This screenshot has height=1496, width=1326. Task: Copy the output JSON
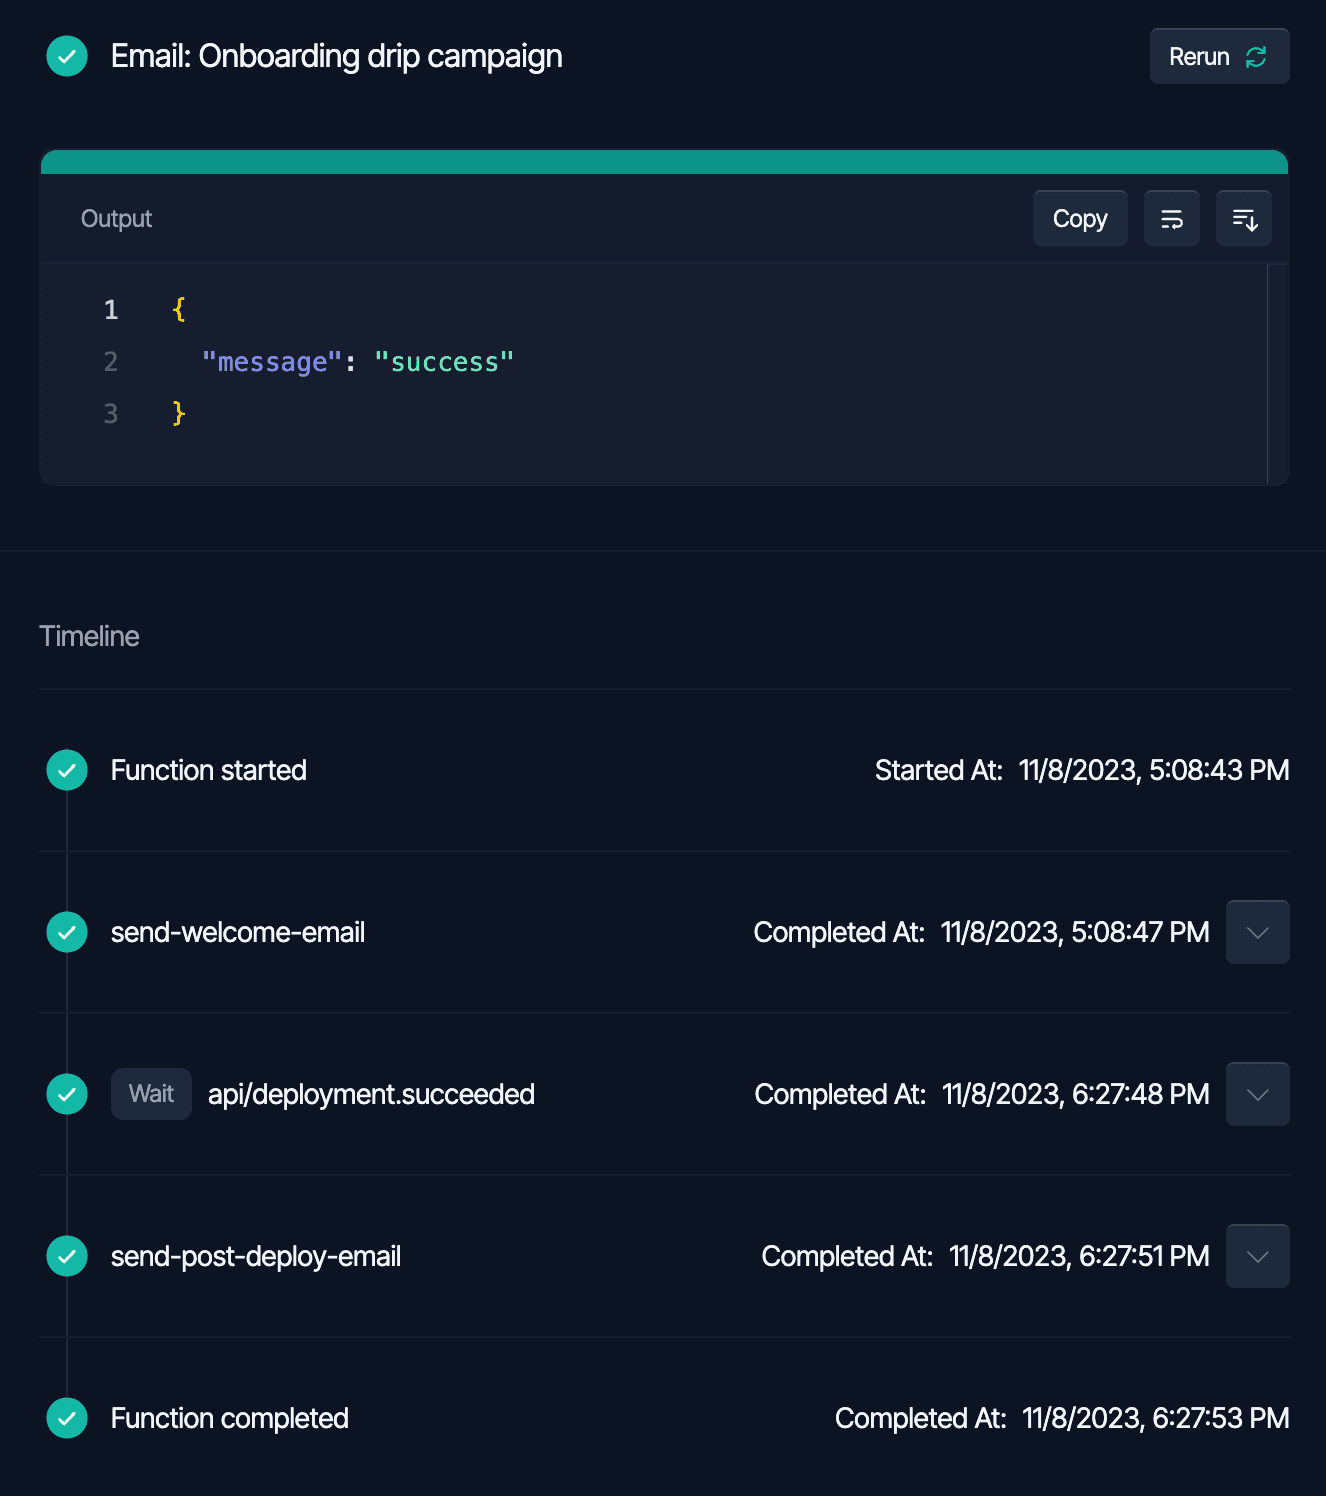pyautogui.click(x=1079, y=219)
